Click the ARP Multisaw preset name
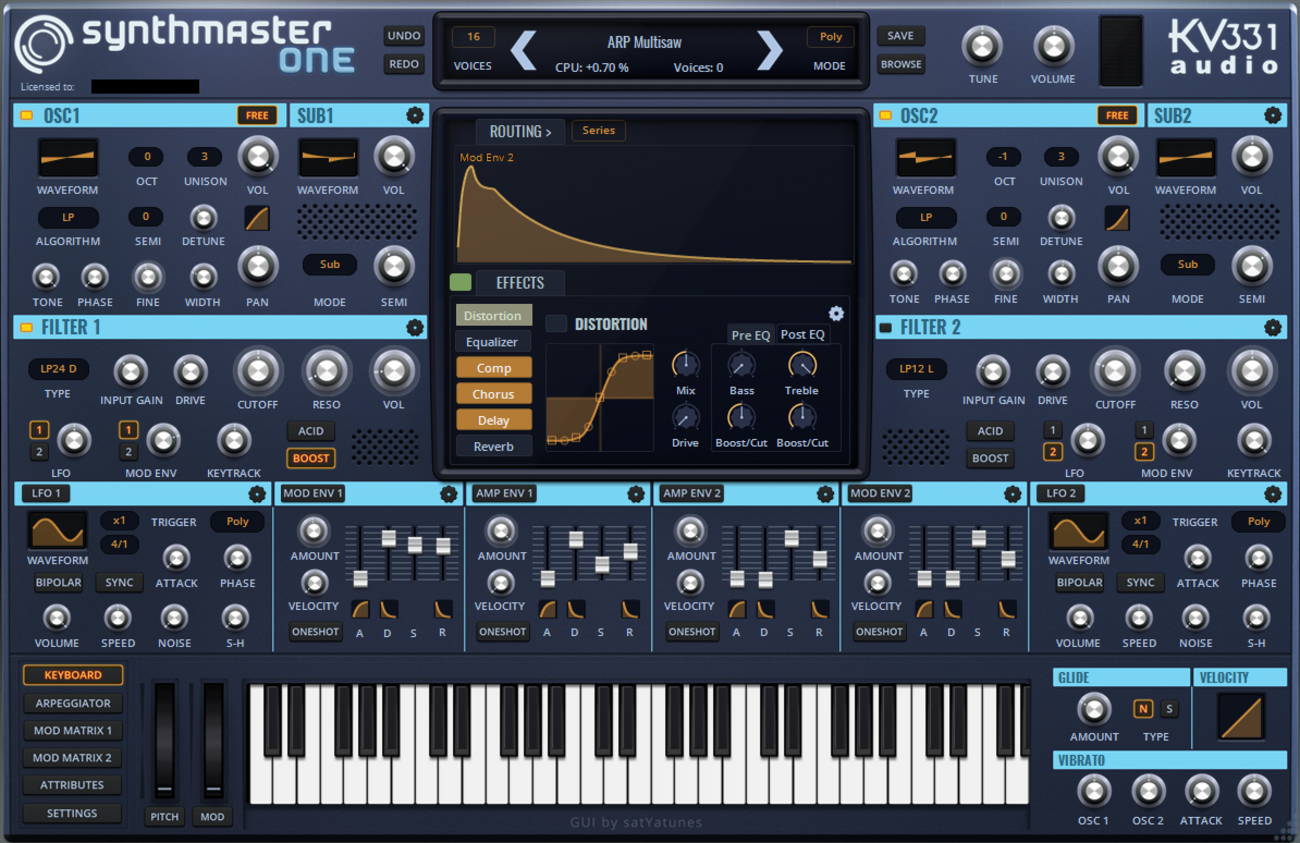 coord(645,42)
